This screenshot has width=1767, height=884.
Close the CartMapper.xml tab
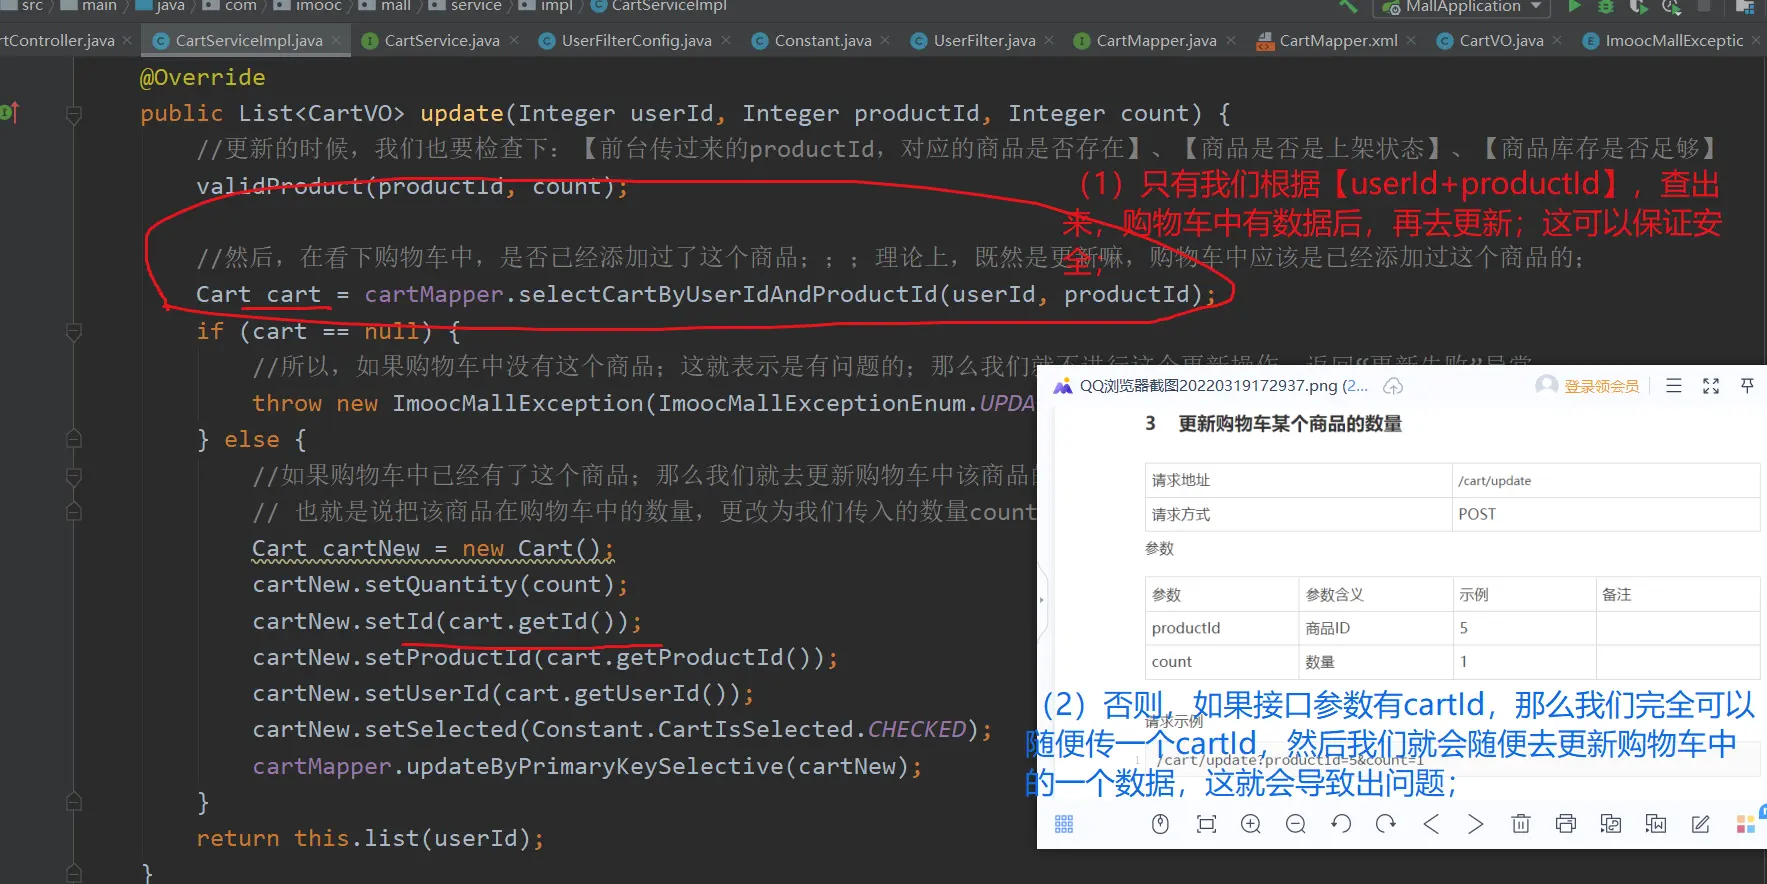[1411, 41]
